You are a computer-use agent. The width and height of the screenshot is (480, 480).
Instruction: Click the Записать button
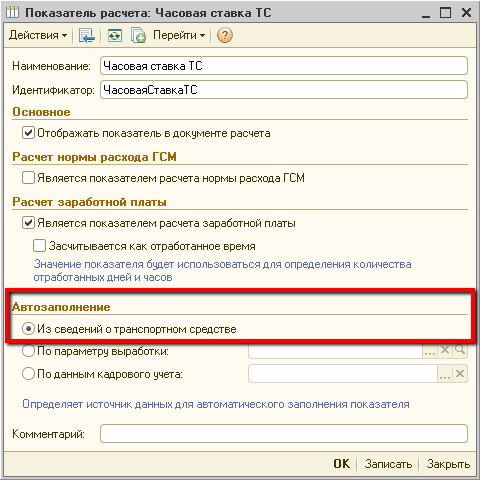point(388,464)
